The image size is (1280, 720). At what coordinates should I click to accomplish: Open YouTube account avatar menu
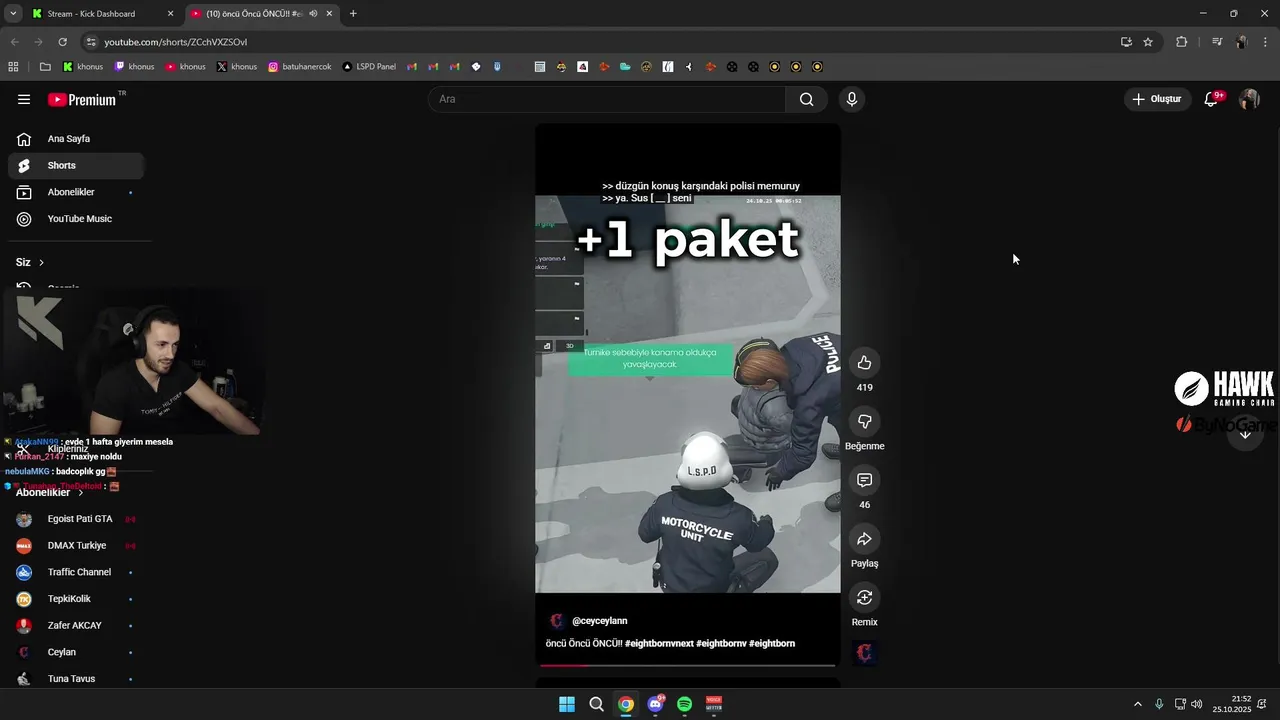[1249, 99]
